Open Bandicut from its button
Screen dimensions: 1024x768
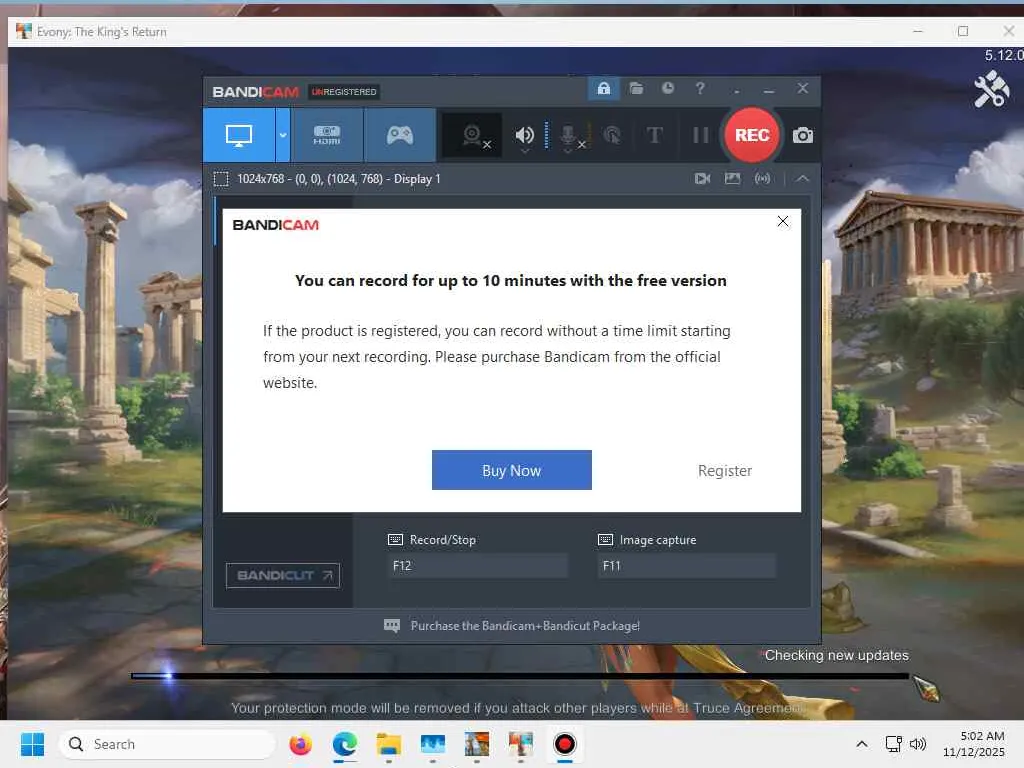point(283,575)
